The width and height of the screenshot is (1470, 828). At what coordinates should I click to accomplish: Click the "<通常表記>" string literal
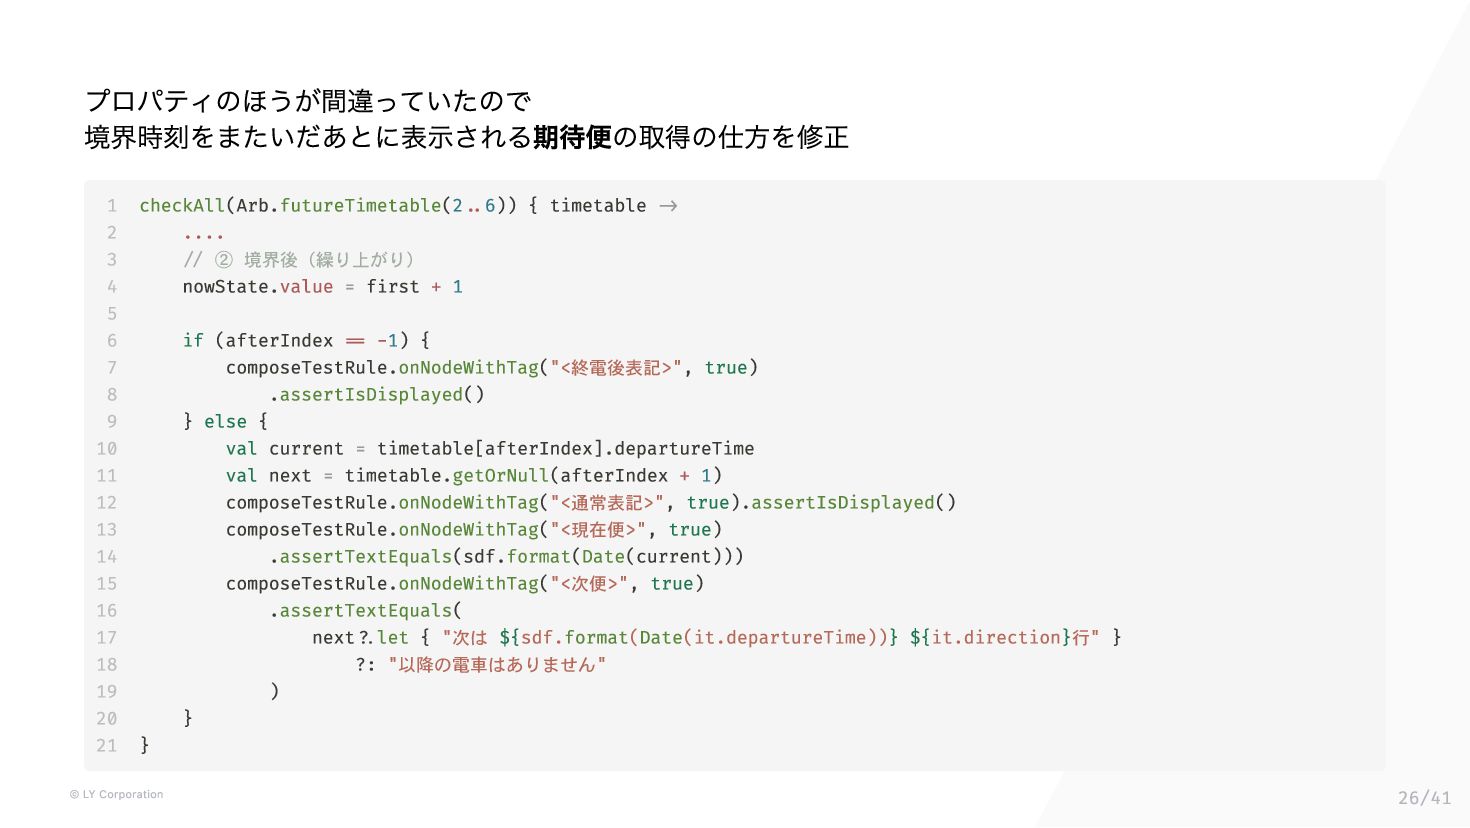pyautogui.click(x=607, y=503)
